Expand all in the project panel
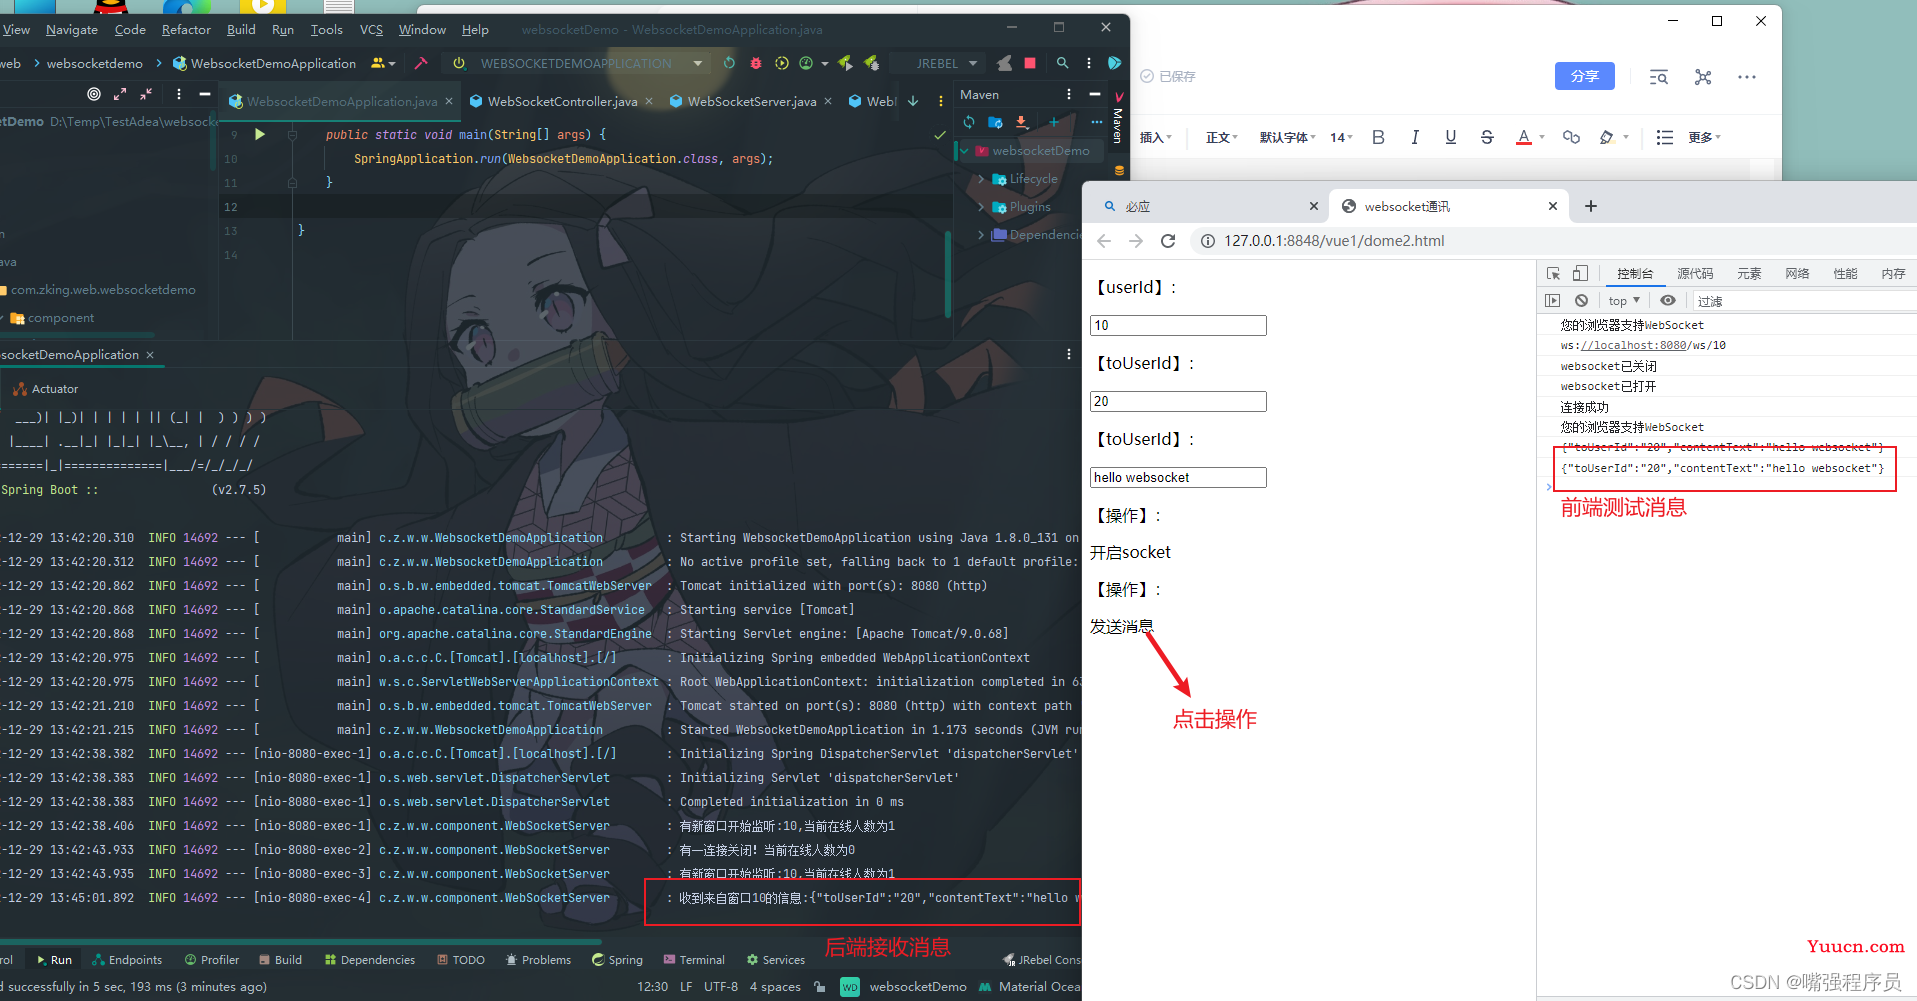The width and height of the screenshot is (1917, 1001). [x=120, y=94]
